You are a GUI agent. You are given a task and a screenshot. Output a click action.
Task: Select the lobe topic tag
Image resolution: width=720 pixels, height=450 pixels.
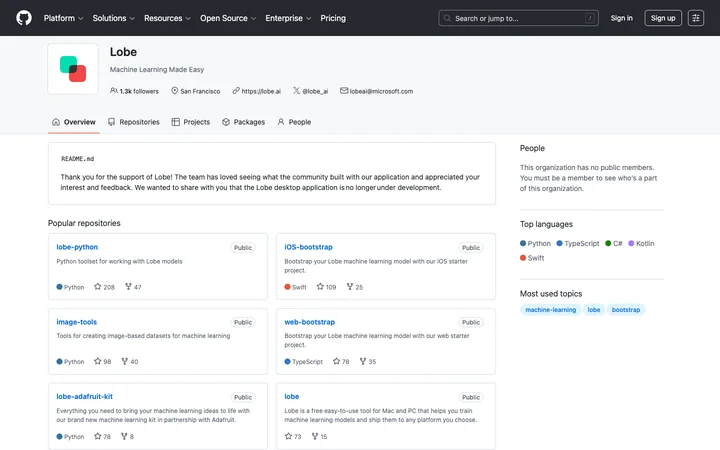[594, 310]
